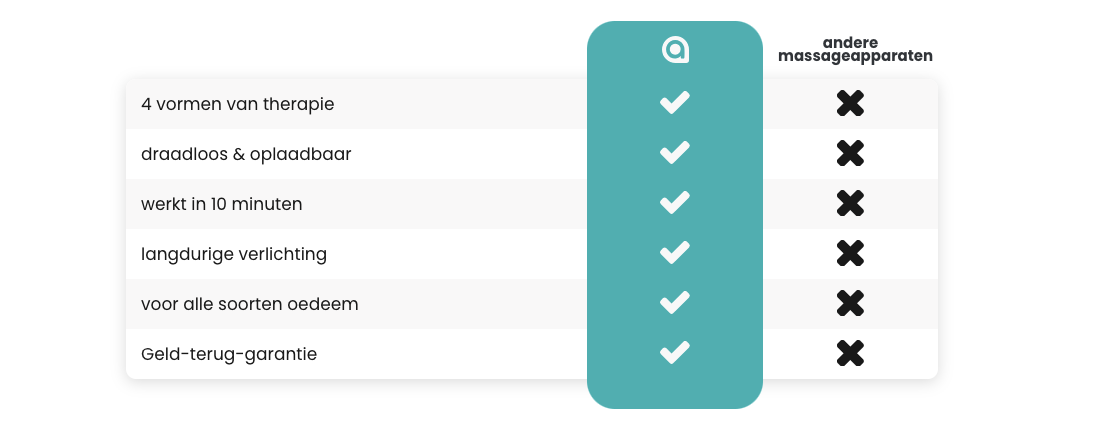
Task: Select the 4 vormen van therapie row label
Action: tap(237, 104)
